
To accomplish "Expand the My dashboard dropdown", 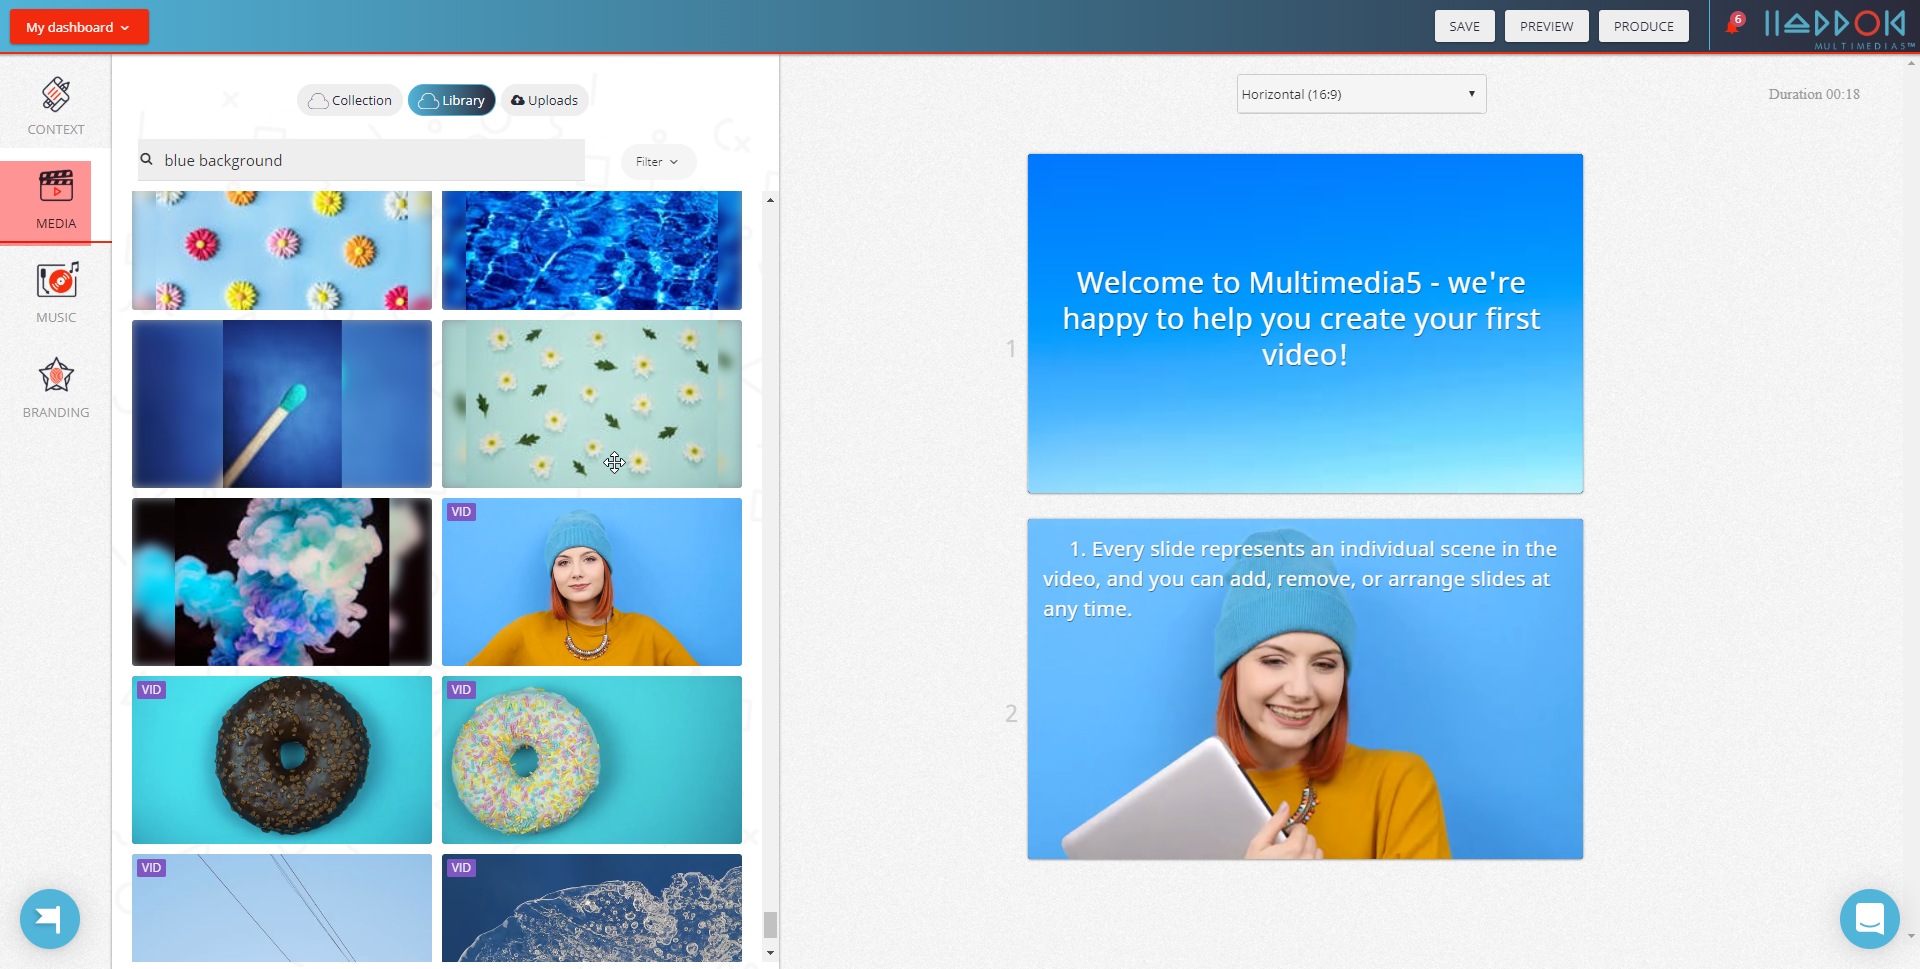I will point(79,27).
